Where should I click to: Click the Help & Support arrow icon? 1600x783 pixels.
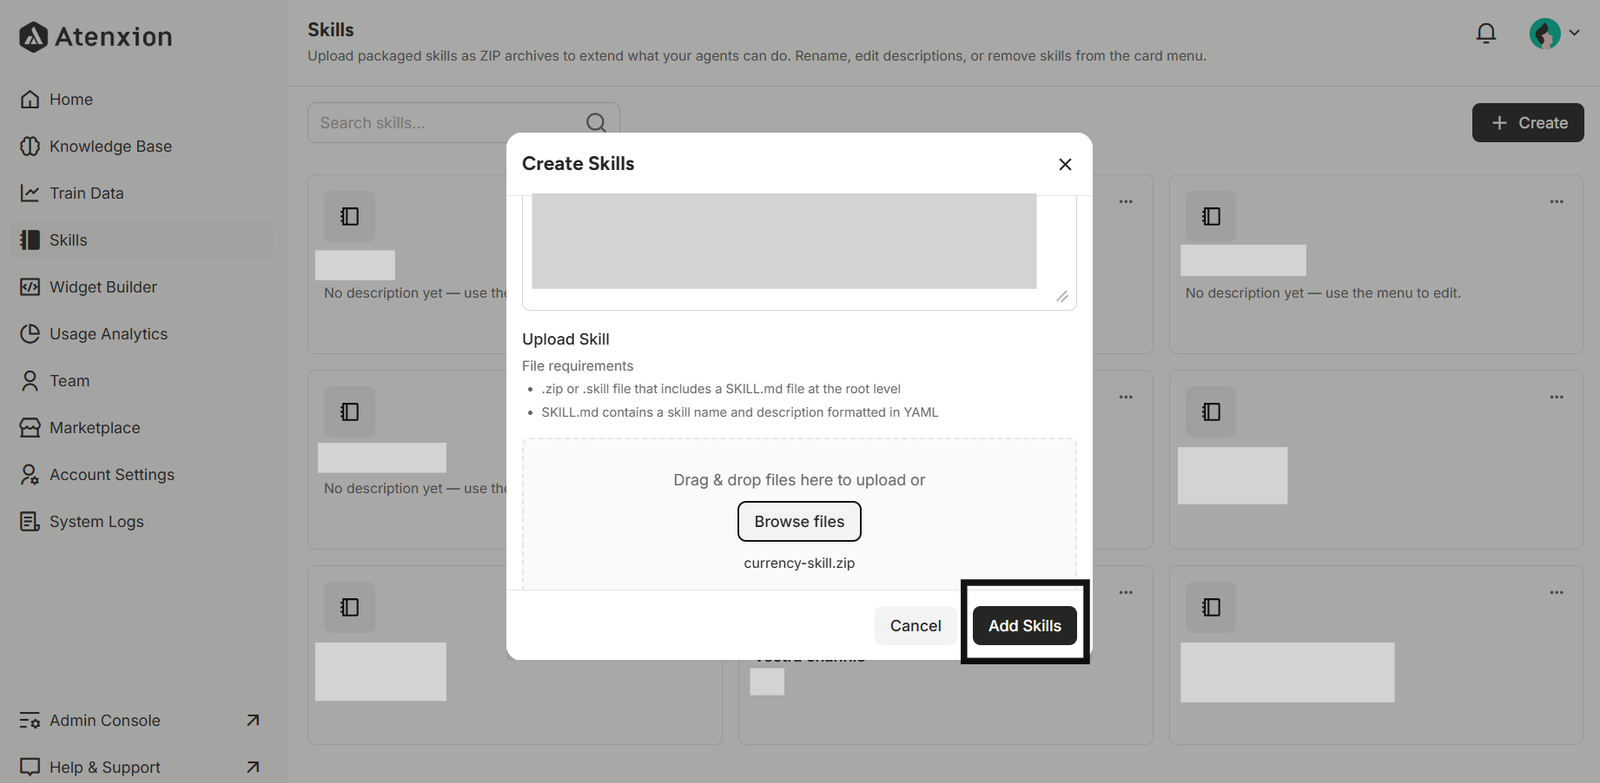point(253,767)
